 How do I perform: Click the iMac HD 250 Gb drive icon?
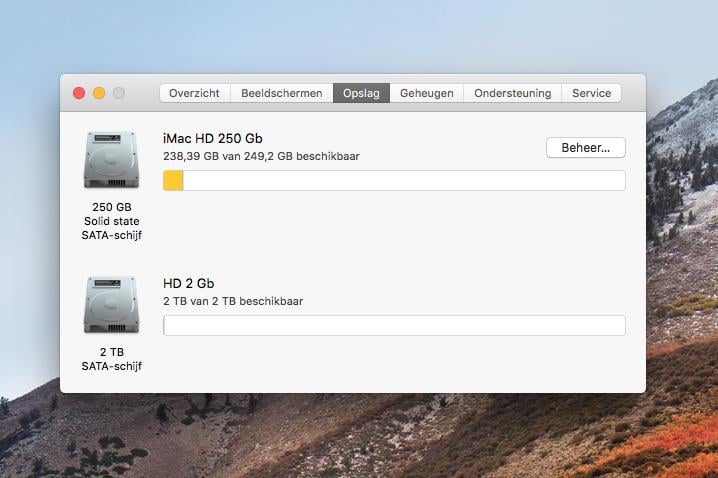pyautogui.click(x=111, y=159)
